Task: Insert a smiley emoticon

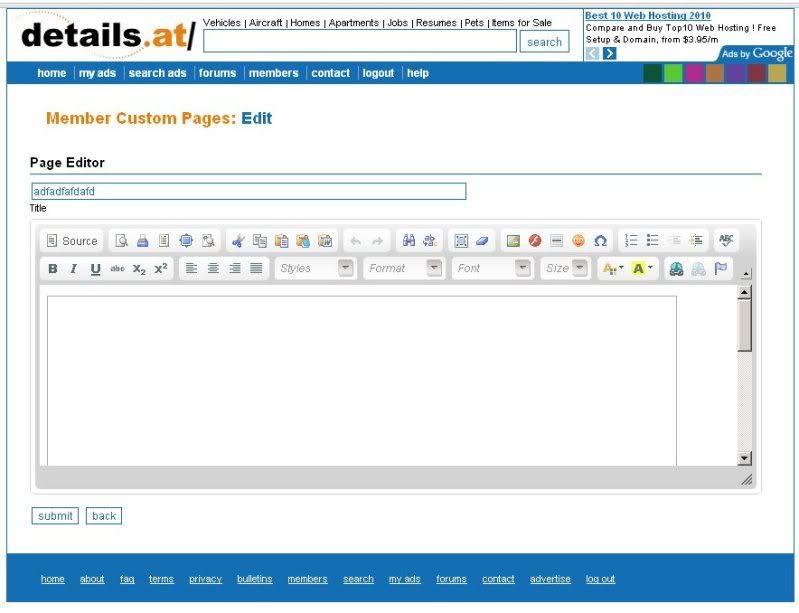Action: click(x=578, y=241)
